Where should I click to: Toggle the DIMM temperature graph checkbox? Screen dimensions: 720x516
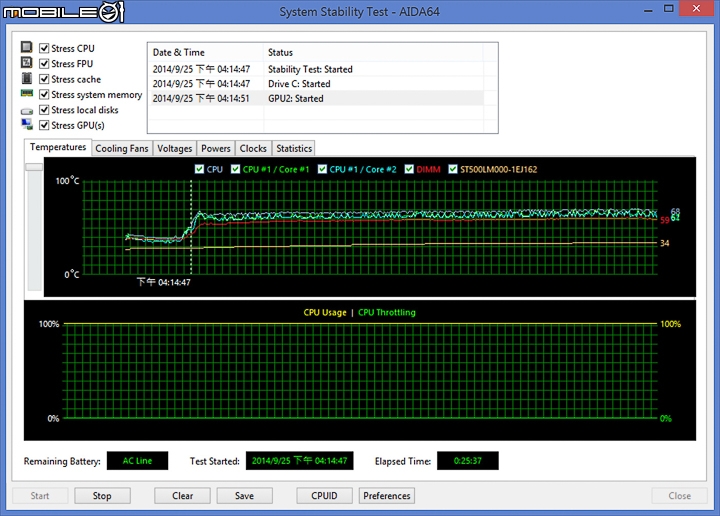(409, 169)
